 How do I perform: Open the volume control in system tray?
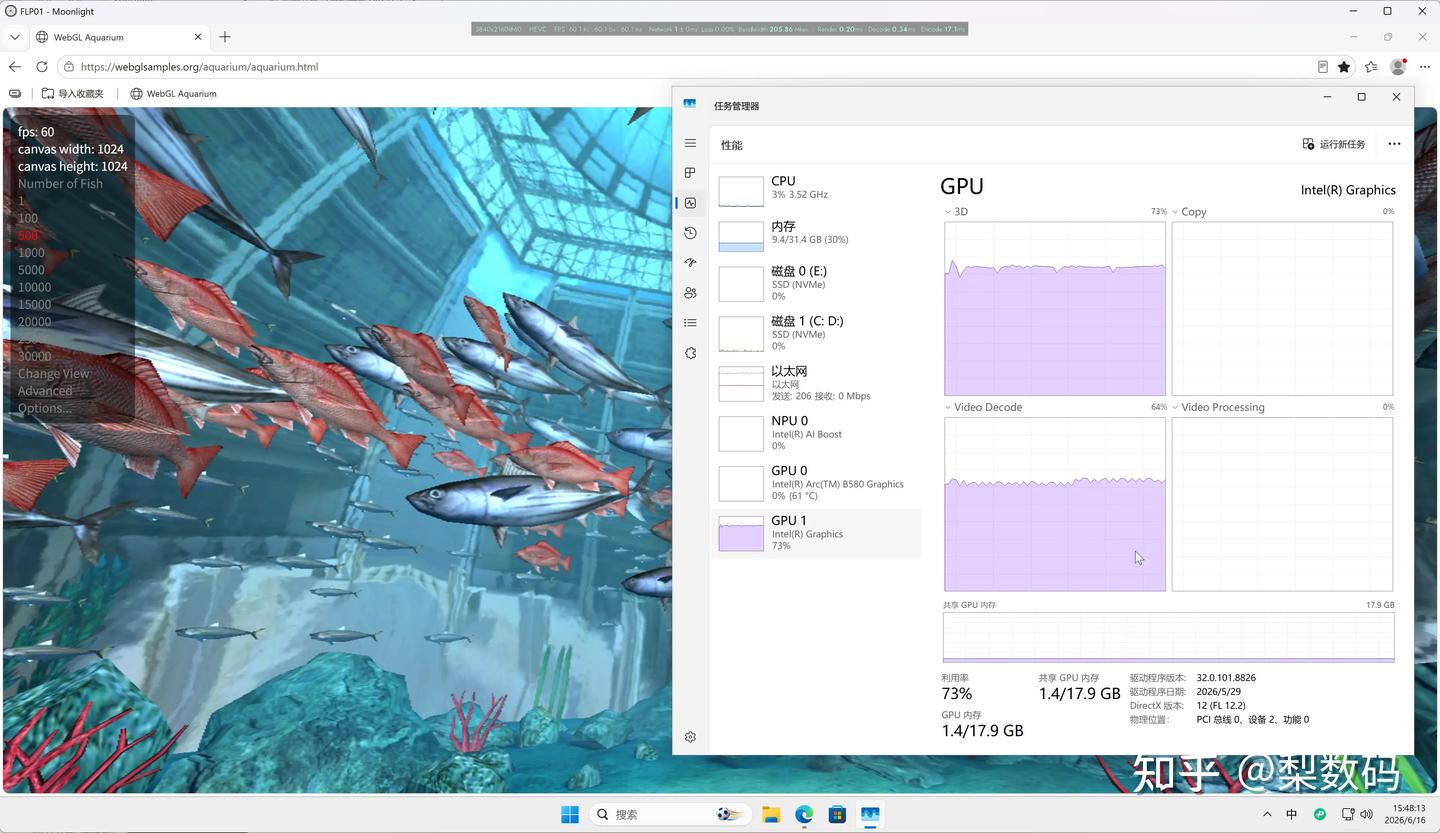tap(1367, 814)
